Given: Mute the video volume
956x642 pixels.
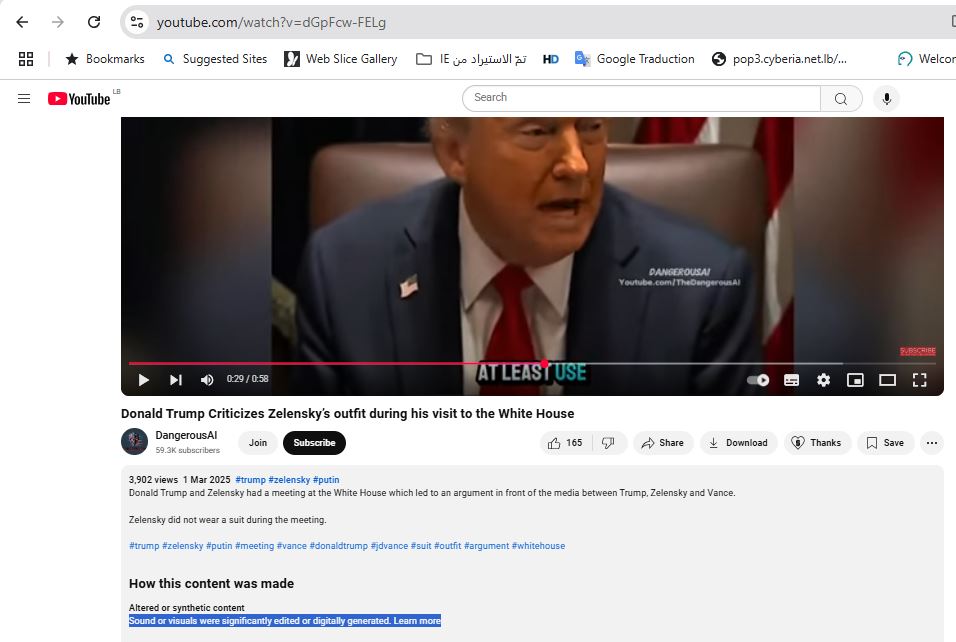Looking at the screenshot, I should coord(207,380).
